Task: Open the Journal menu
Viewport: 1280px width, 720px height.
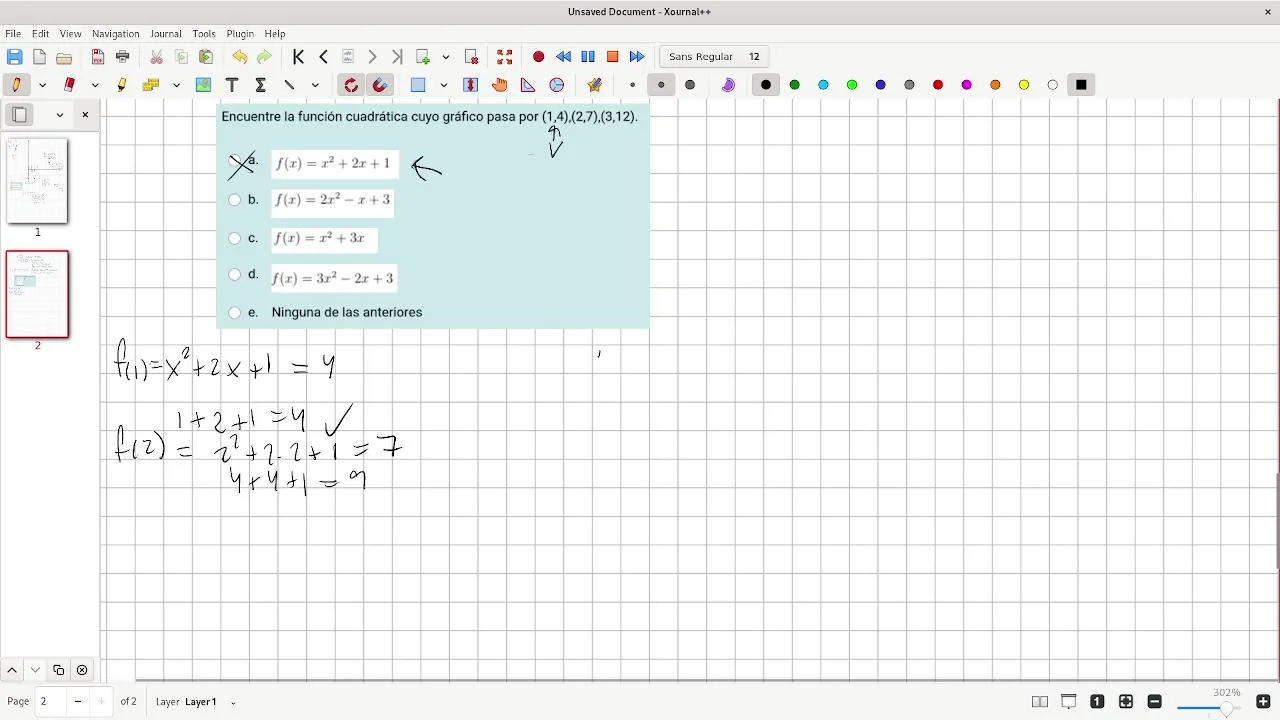Action: tap(166, 33)
